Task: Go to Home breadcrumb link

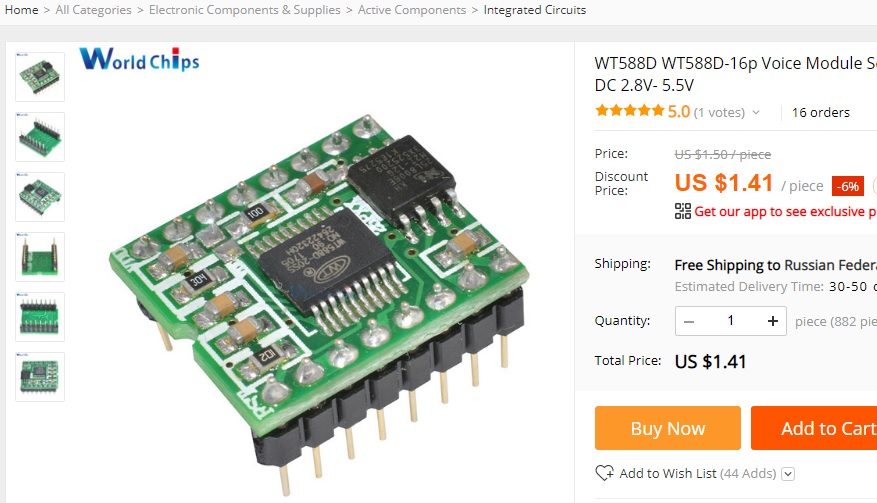Action: [21, 10]
